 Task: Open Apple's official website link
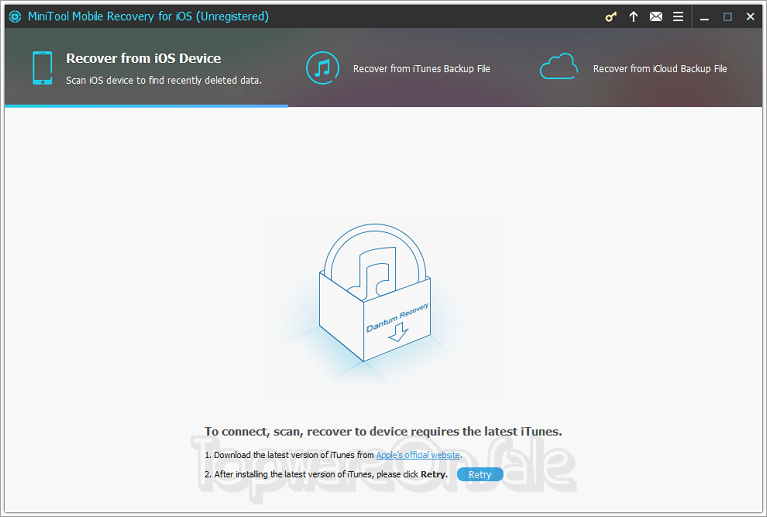tap(418, 455)
